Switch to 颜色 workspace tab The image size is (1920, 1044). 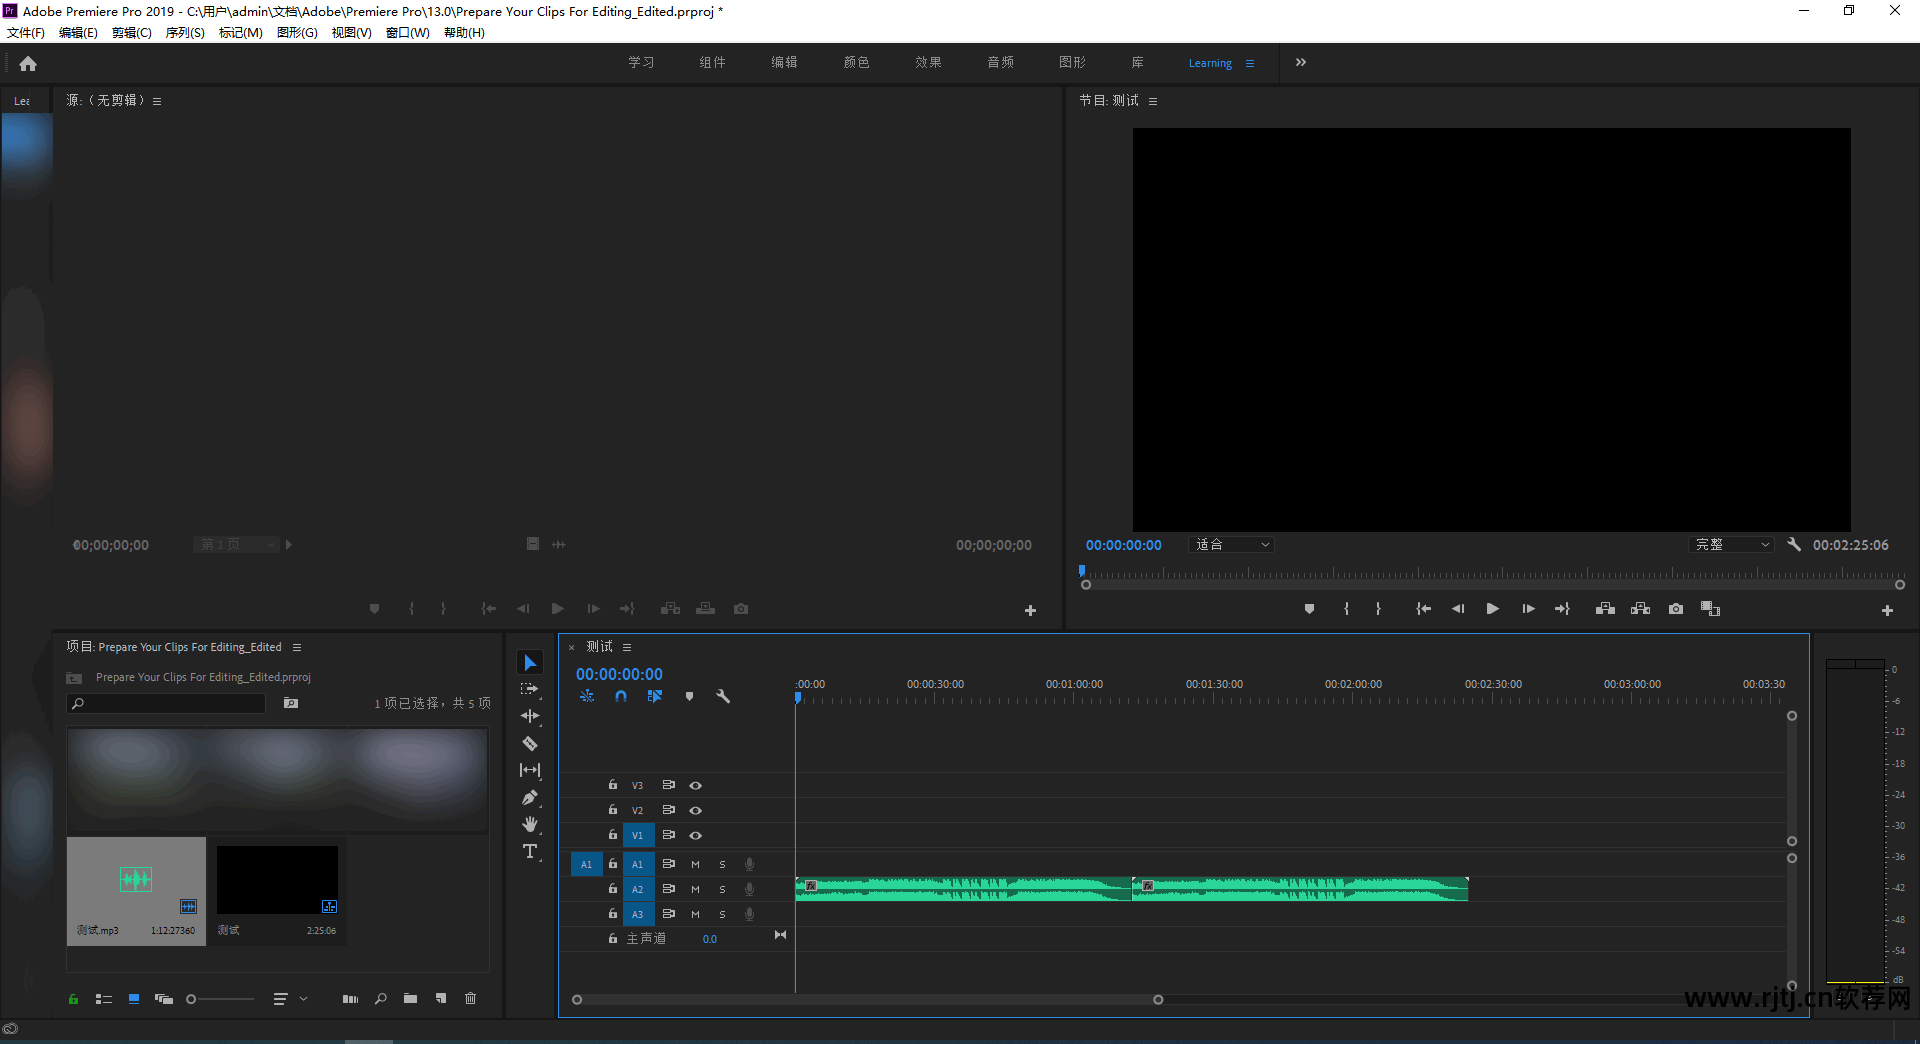tap(856, 62)
